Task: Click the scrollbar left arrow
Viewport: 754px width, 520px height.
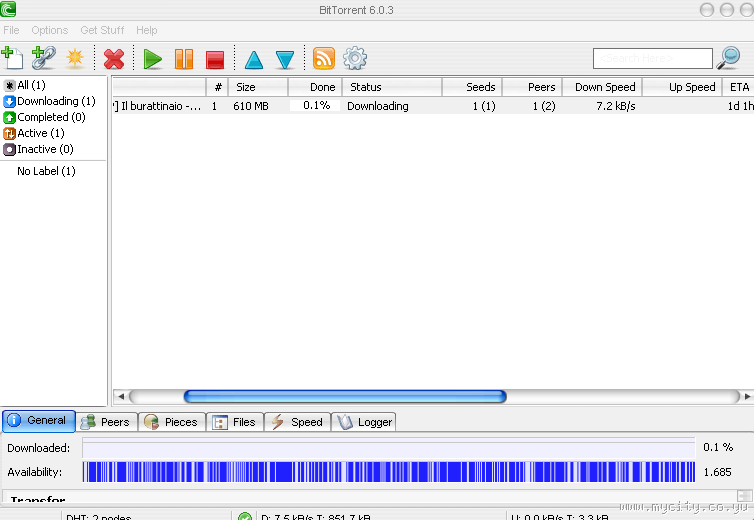Action: (x=121, y=396)
